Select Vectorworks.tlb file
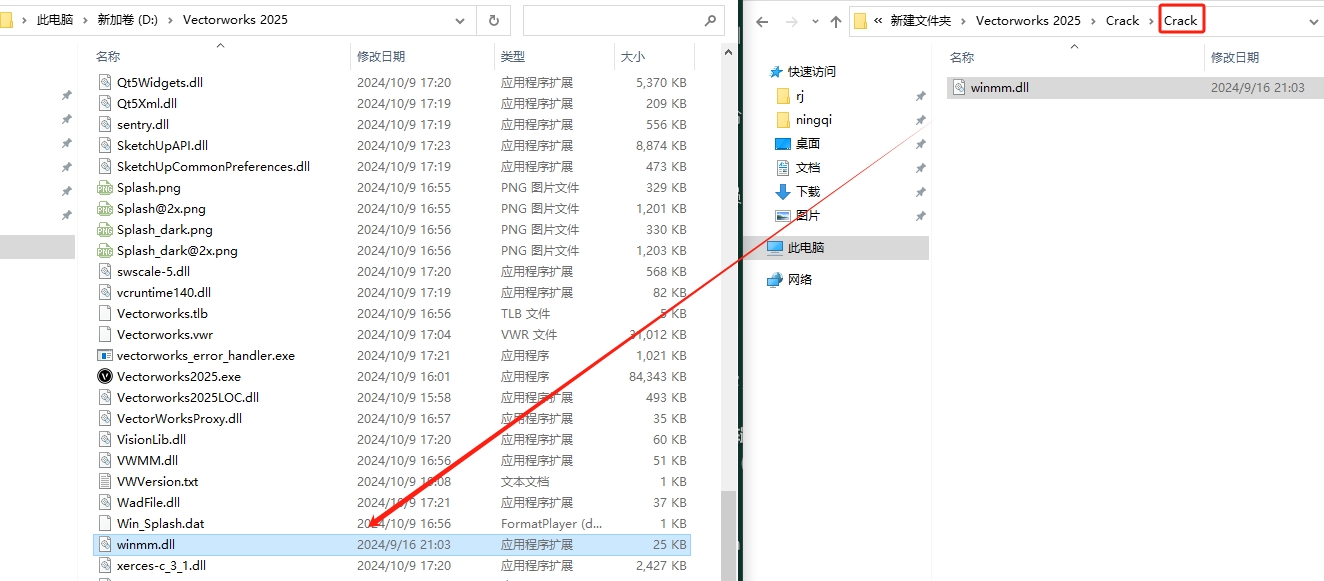 coord(162,313)
